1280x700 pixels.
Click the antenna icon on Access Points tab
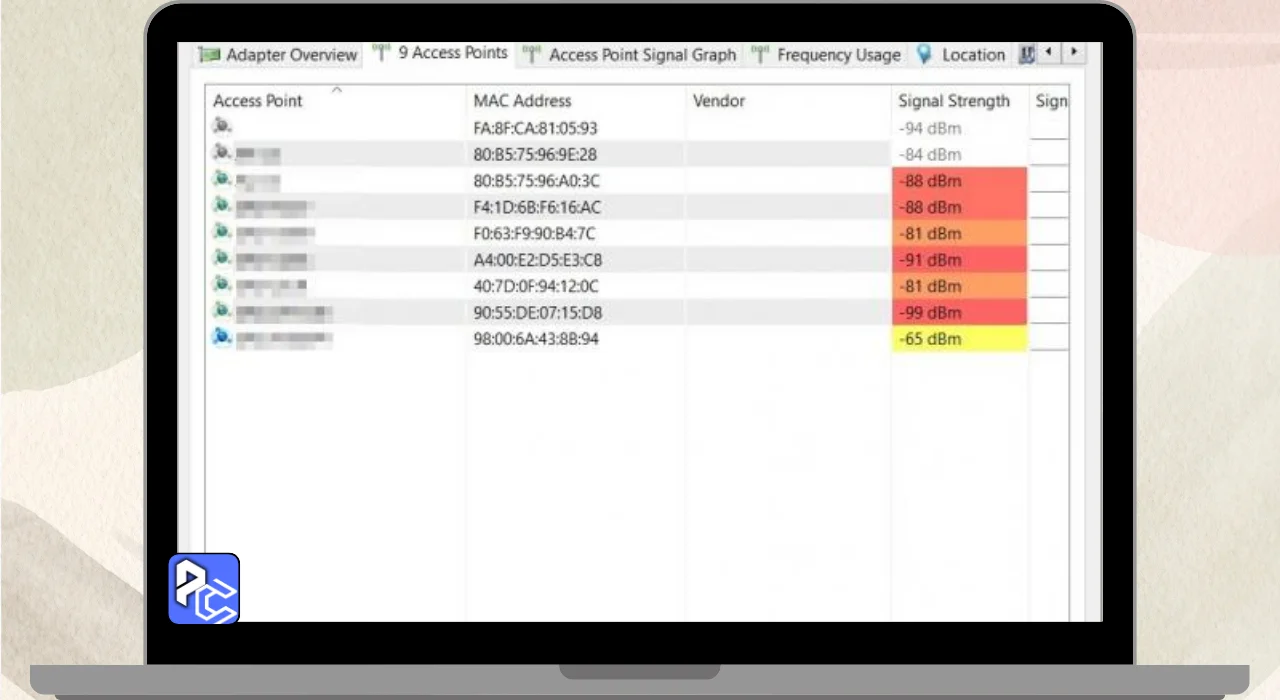tap(381, 53)
